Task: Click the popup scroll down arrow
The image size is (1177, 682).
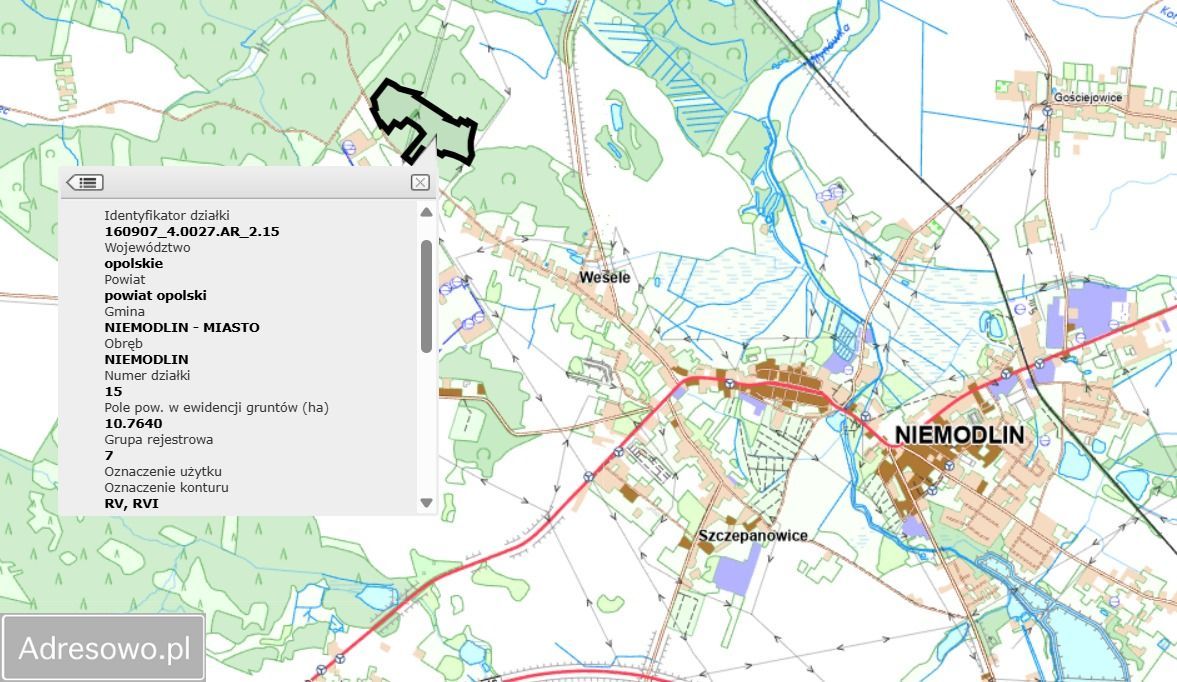Action: pos(426,503)
